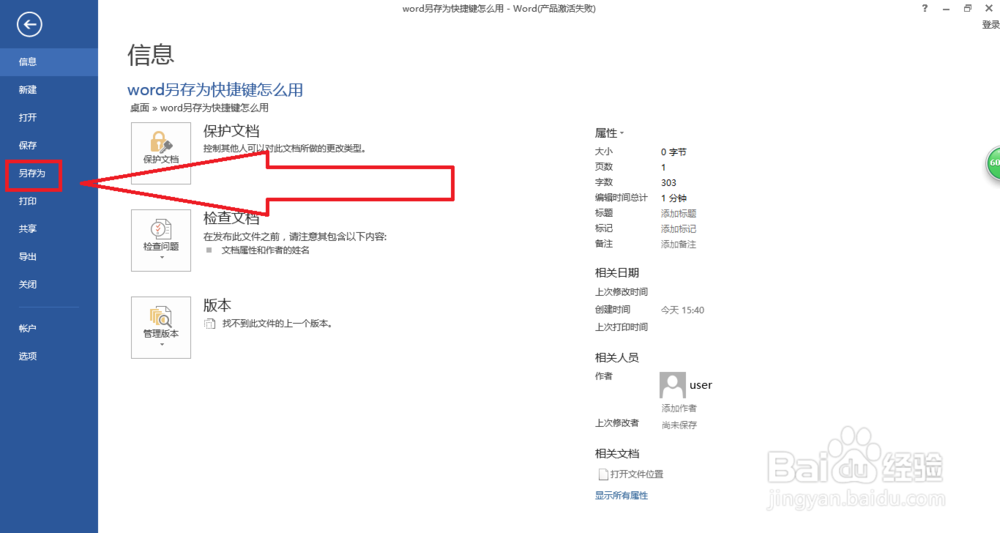Viewport: 1000px width, 533px height.
Task: Select the 共享 (Share) menu item
Action: tap(49, 229)
